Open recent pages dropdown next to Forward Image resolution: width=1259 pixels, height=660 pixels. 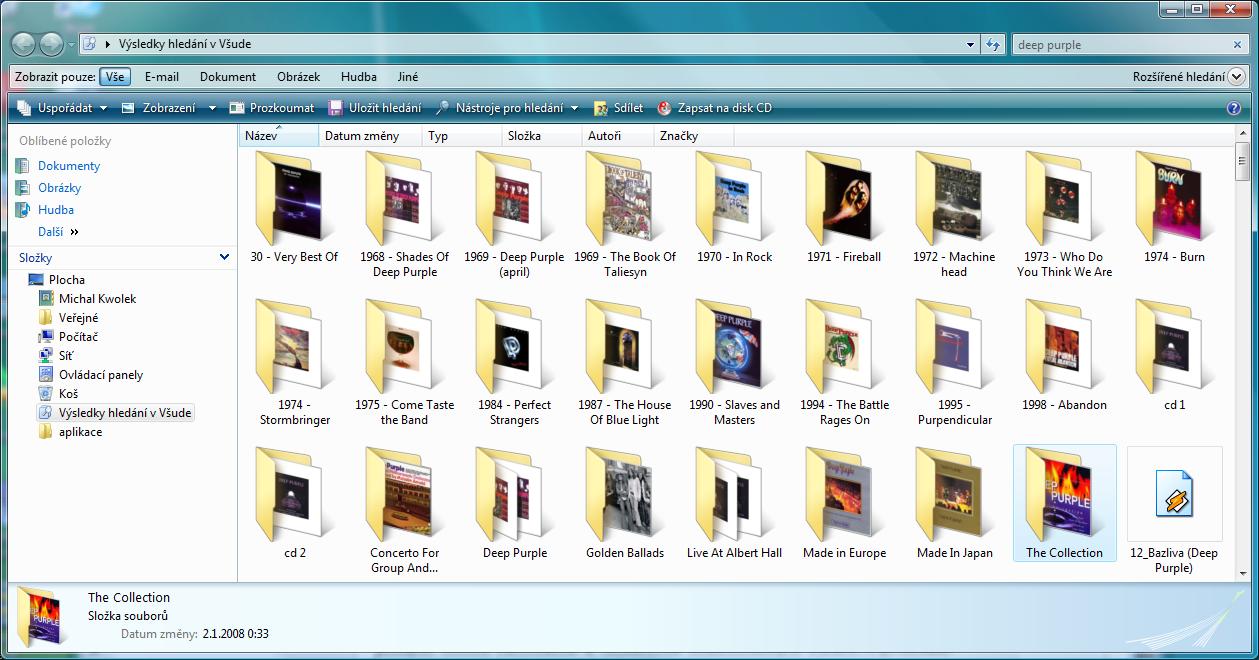[71, 45]
